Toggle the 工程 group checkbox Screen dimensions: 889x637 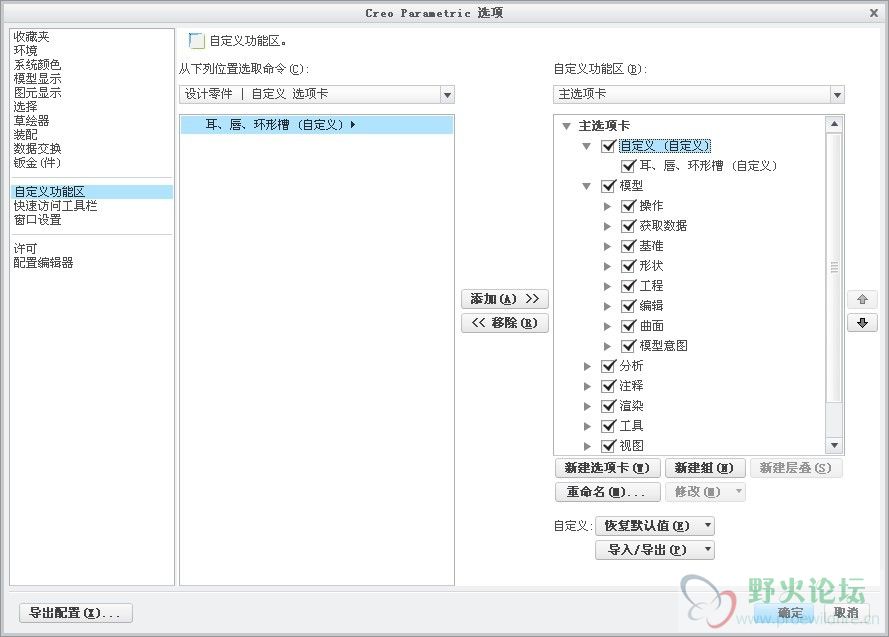coord(628,286)
